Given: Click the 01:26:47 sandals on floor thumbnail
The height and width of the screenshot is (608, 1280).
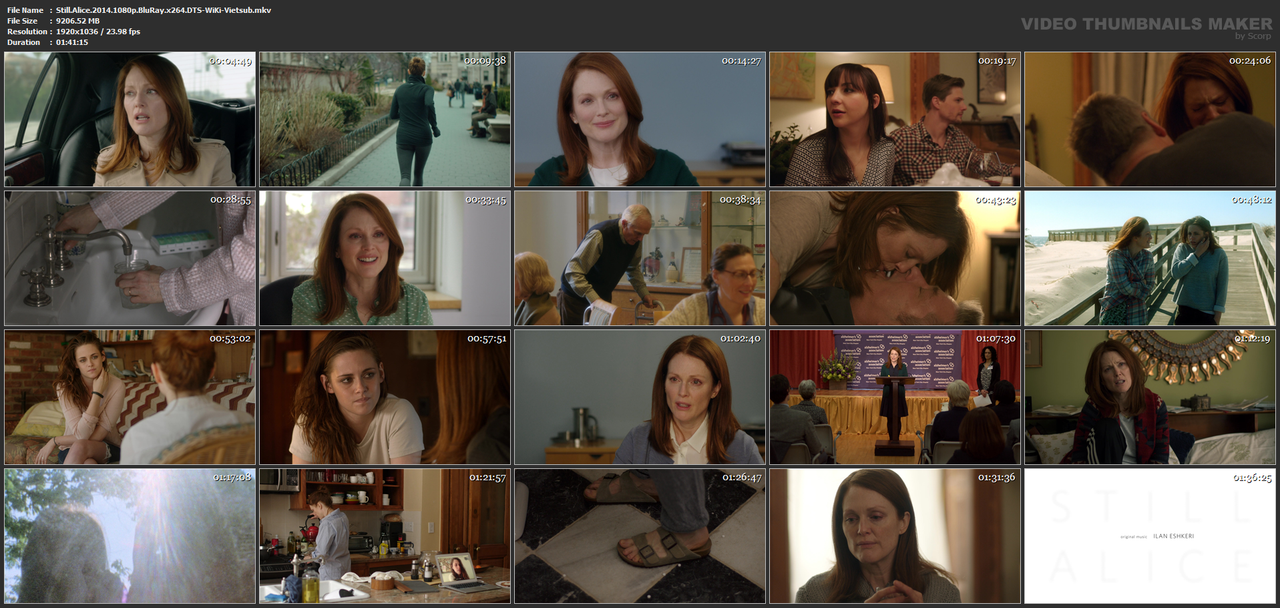Looking at the screenshot, I should [640, 536].
